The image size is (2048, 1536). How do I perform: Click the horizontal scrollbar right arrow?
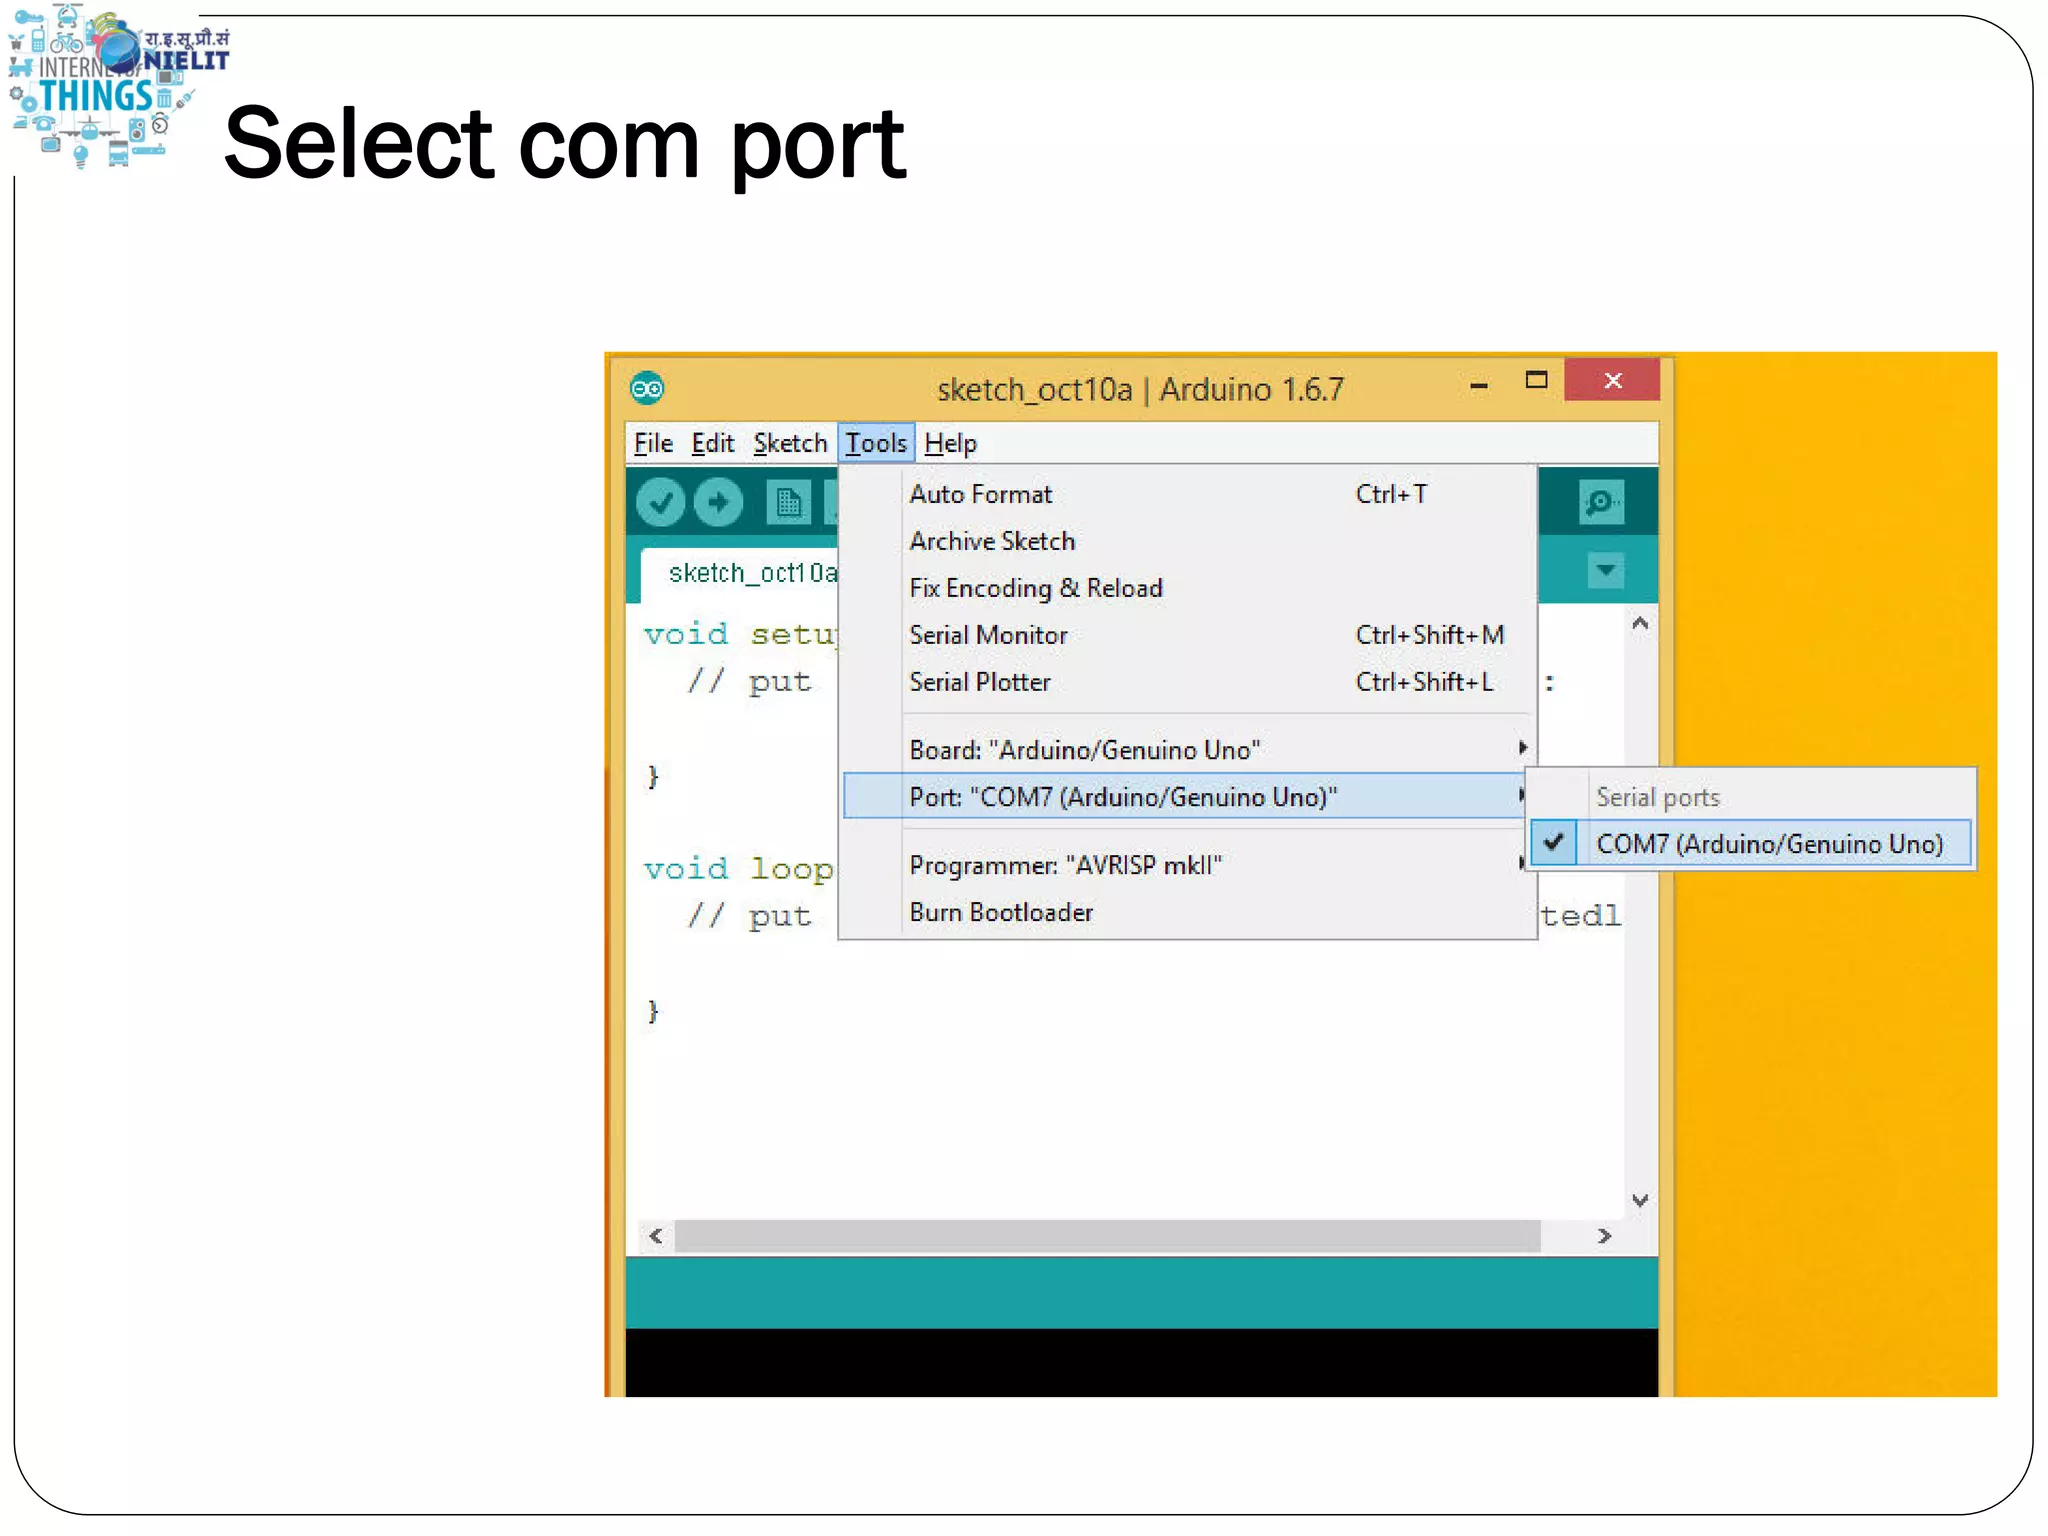1605,1237
